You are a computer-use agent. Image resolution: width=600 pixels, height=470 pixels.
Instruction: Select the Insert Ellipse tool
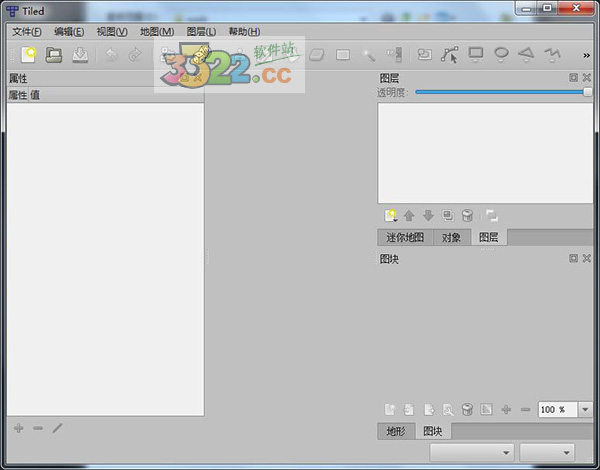tap(501, 55)
